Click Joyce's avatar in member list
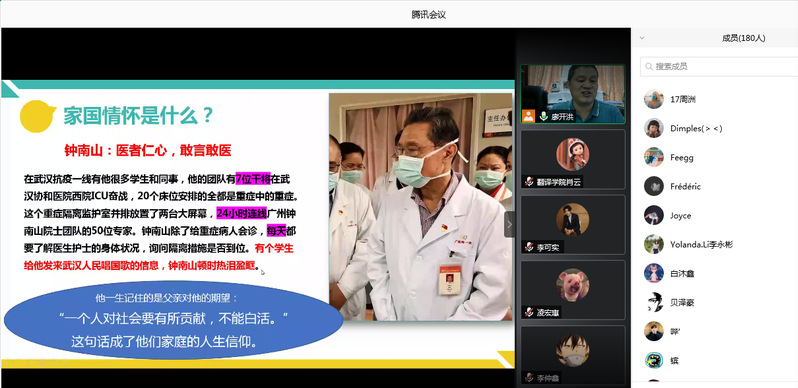 coord(653,215)
